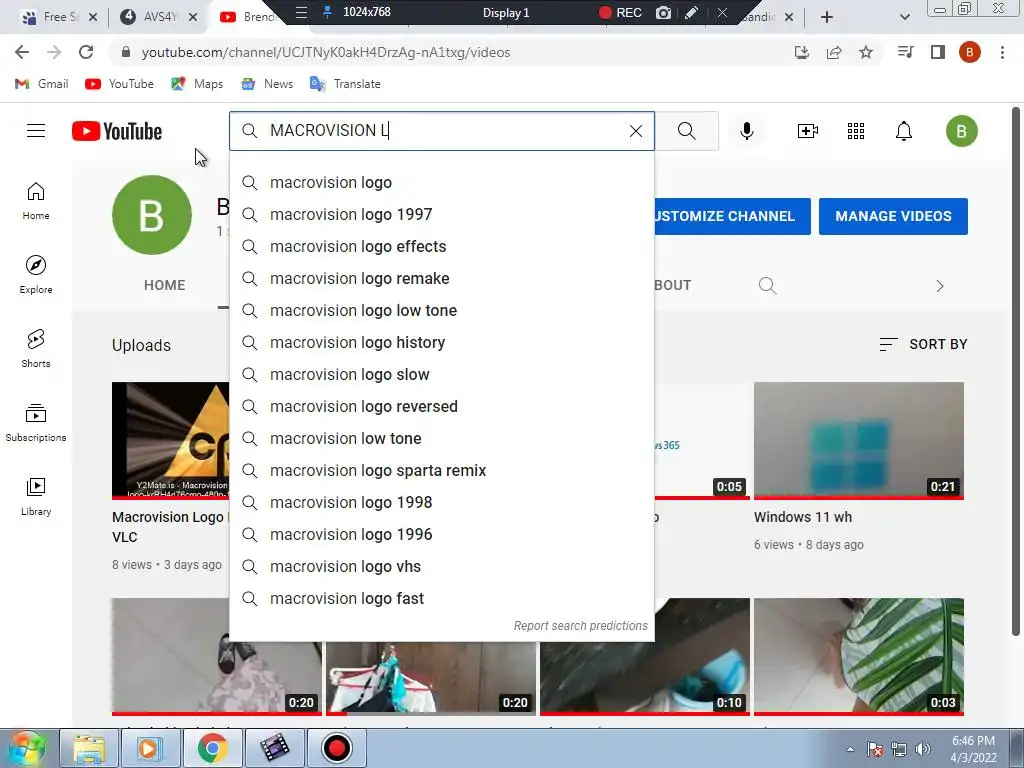The width and height of the screenshot is (1024, 768).
Task: Open the Windows Start button
Action: 27,748
